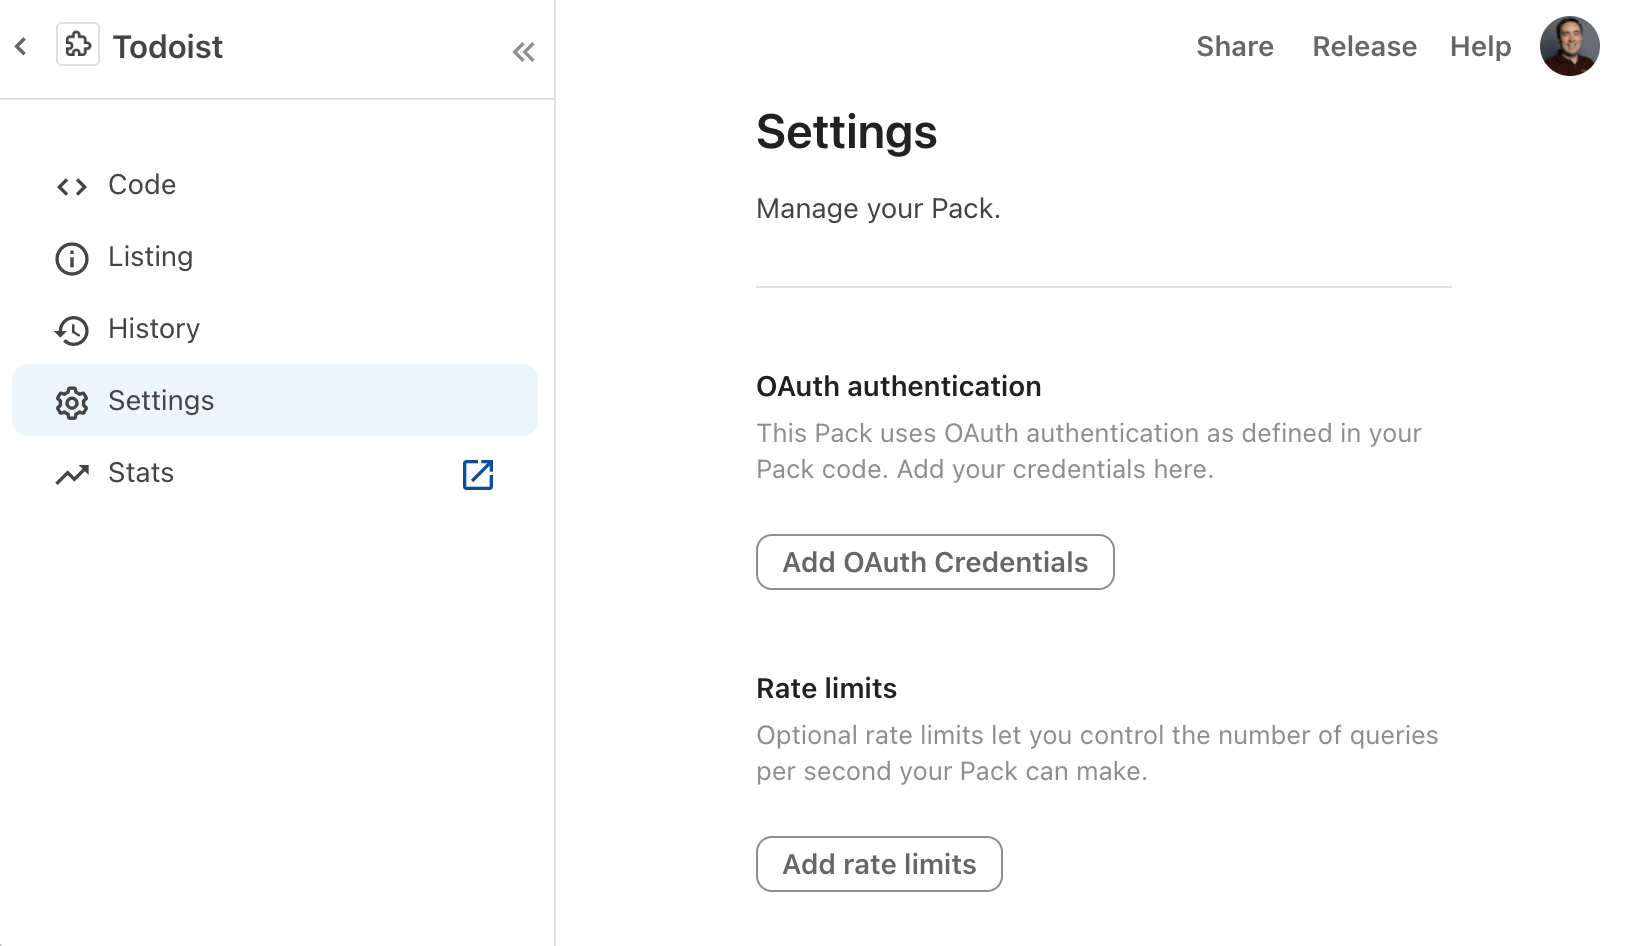Collapse the sidebar with the double chevron
This screenshot has width=1646, height=946.
pyautogui.click(x=523, y=52)
